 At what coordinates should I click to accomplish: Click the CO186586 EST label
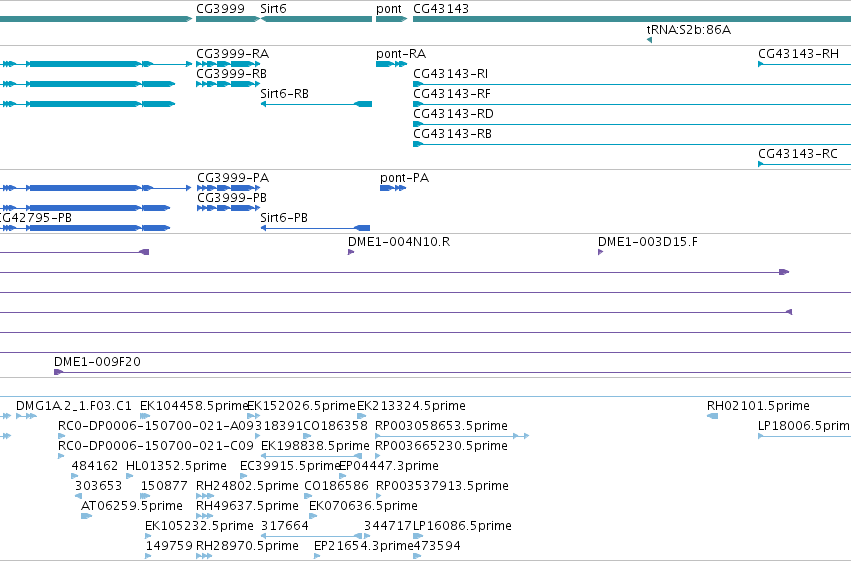pos(336,486)
